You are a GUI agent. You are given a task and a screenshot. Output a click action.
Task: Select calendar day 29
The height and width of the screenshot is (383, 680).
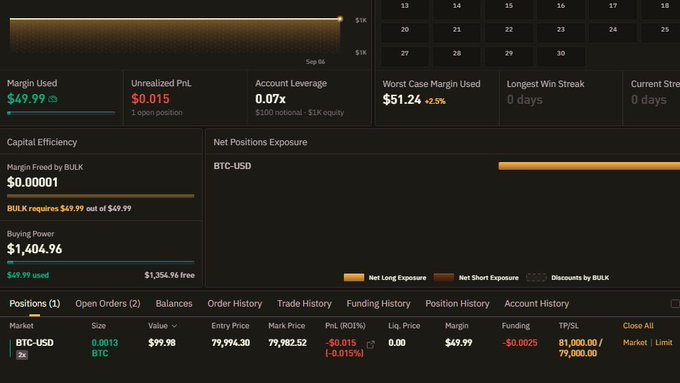[x=509, y=56]
